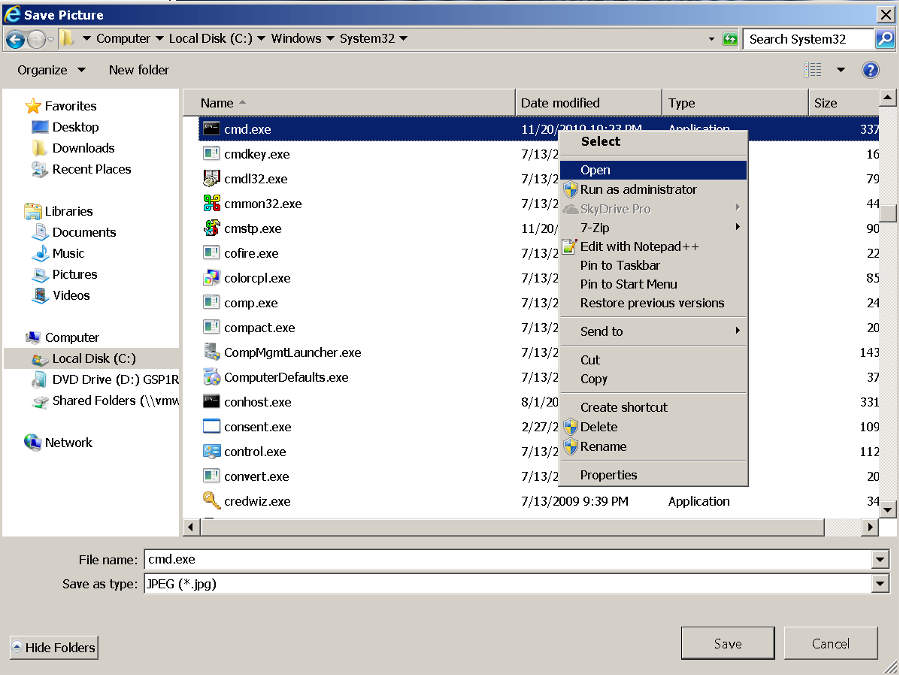The image size is (899, 675).
Task: Click the DVD Drive (D:) icon
Action: click(39, 380)
